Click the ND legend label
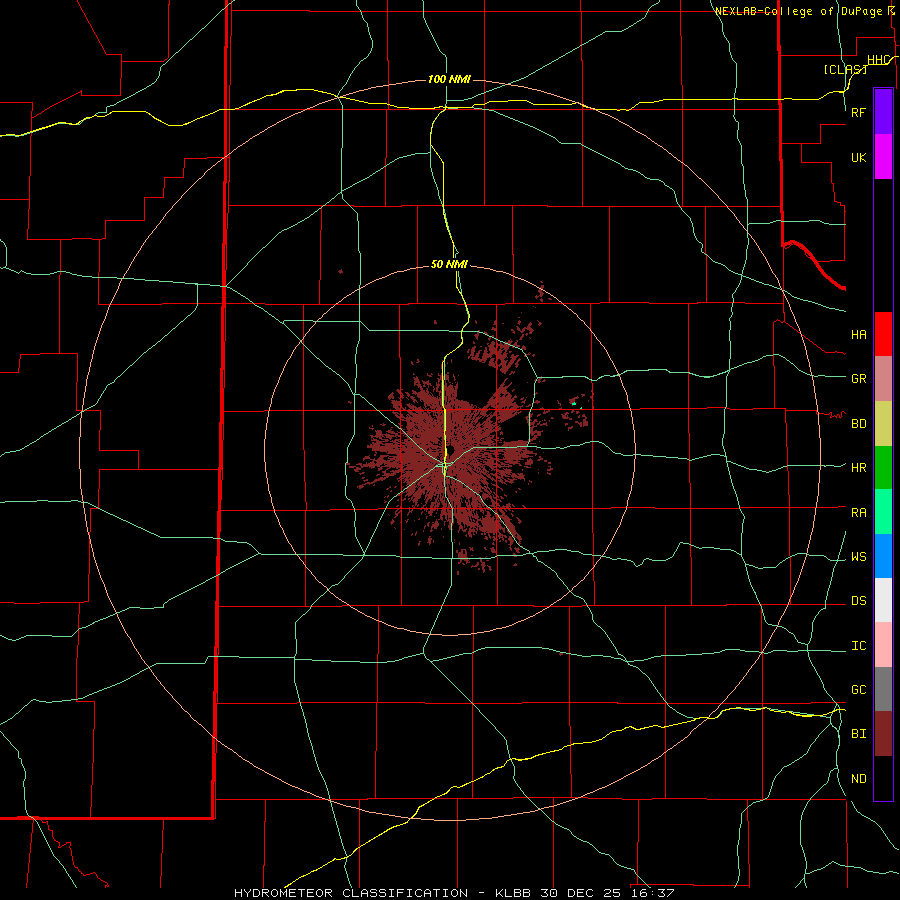900x900 pixels. 859,779
